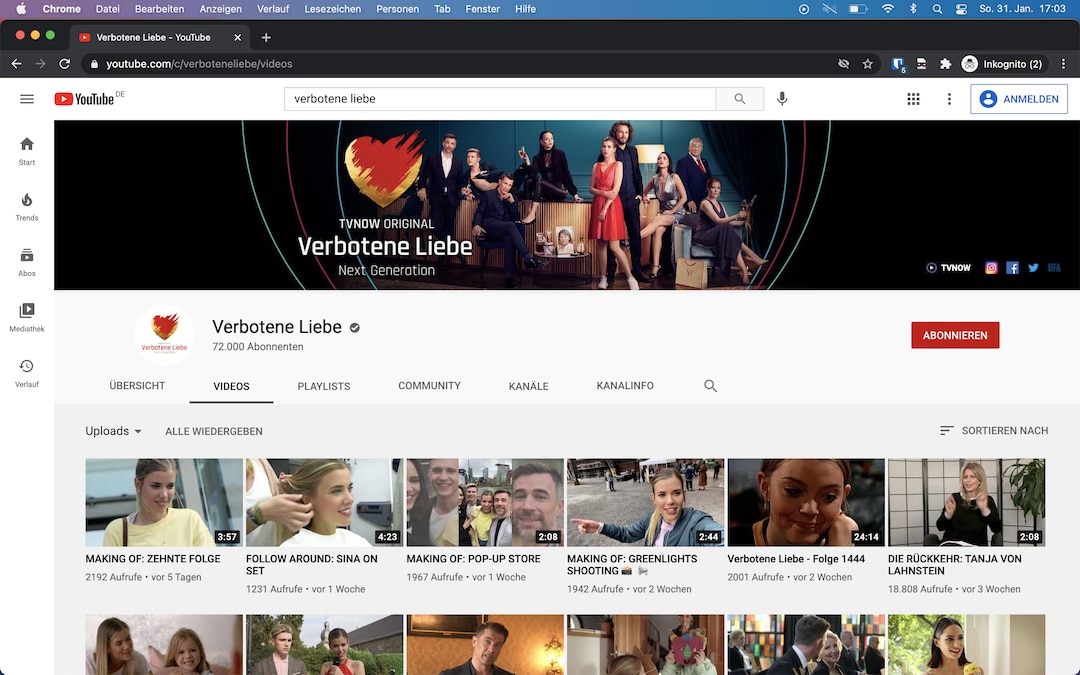1080x675 pixels.
Task: Click ALLE WIEDERGEBEN to play all uploads
Action: pos(214,431)
